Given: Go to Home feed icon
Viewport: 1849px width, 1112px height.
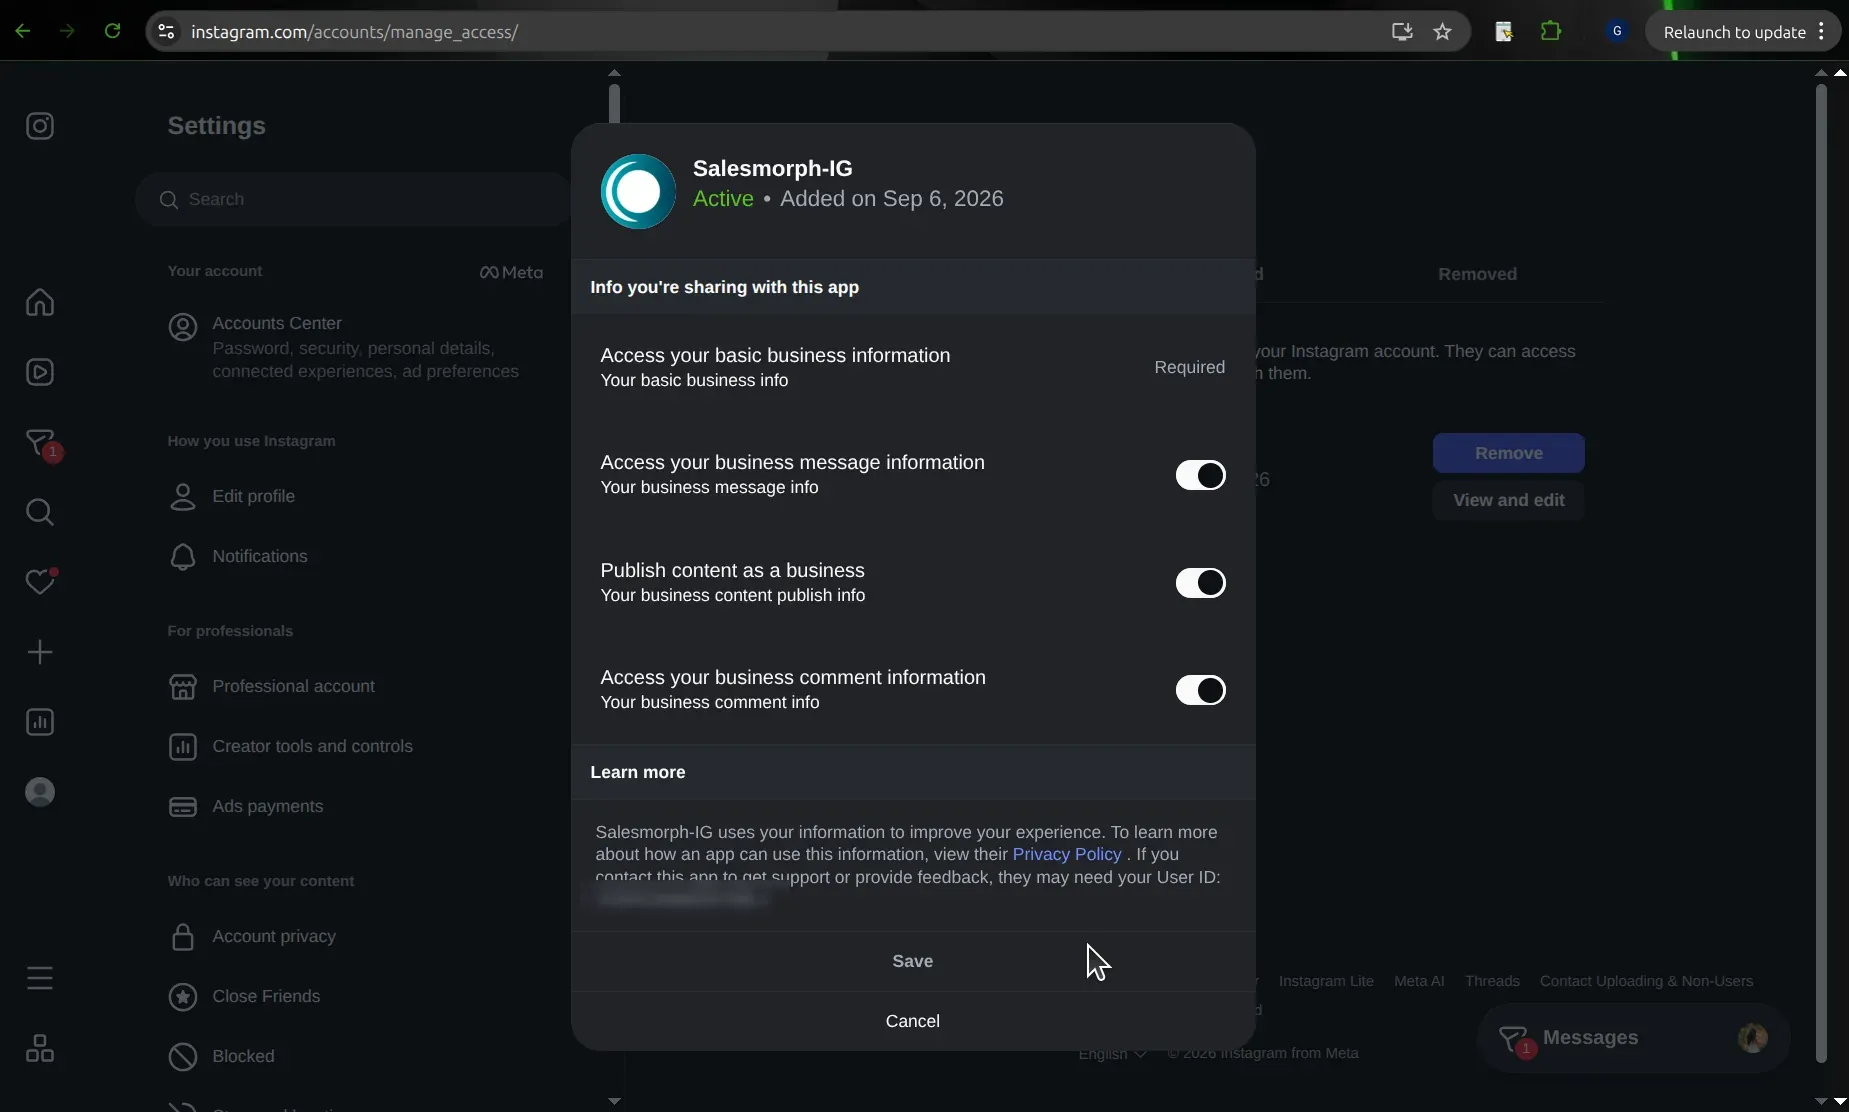Looking at the screenshot, I should tap(40, 302).
